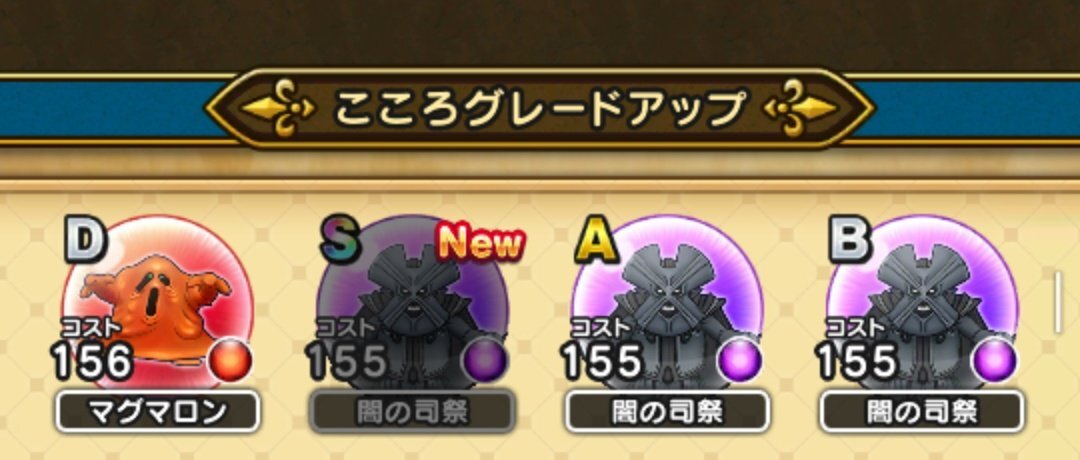Tap the silver B grade badge
This screenshot has height=460, width=1080.
851,241
